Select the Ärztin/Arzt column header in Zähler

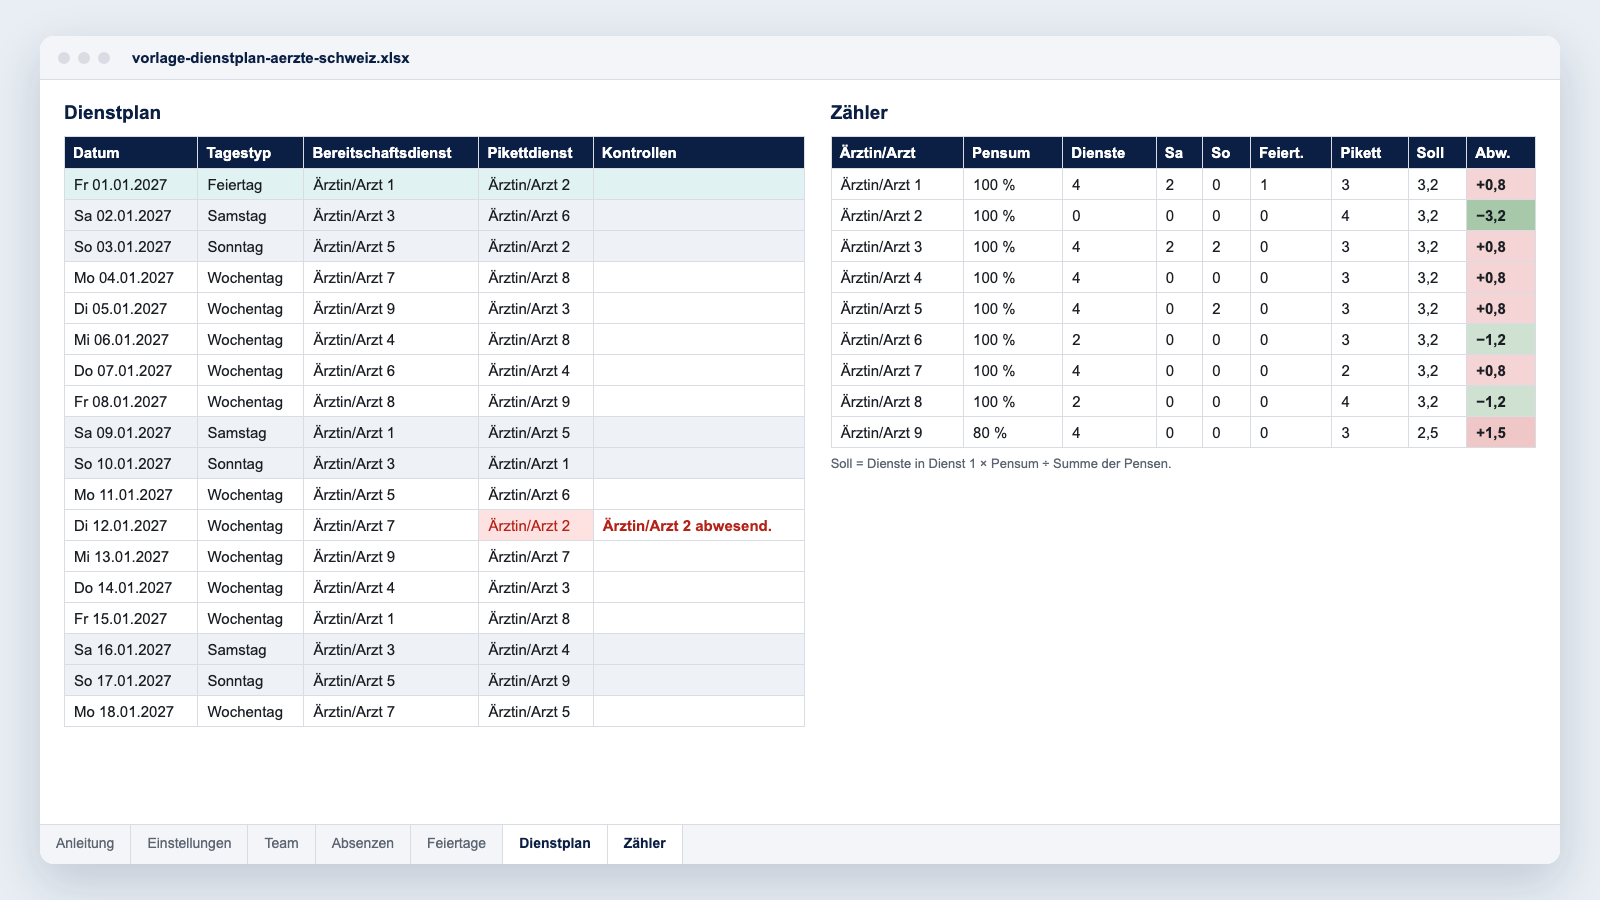[x=898, y=153]
